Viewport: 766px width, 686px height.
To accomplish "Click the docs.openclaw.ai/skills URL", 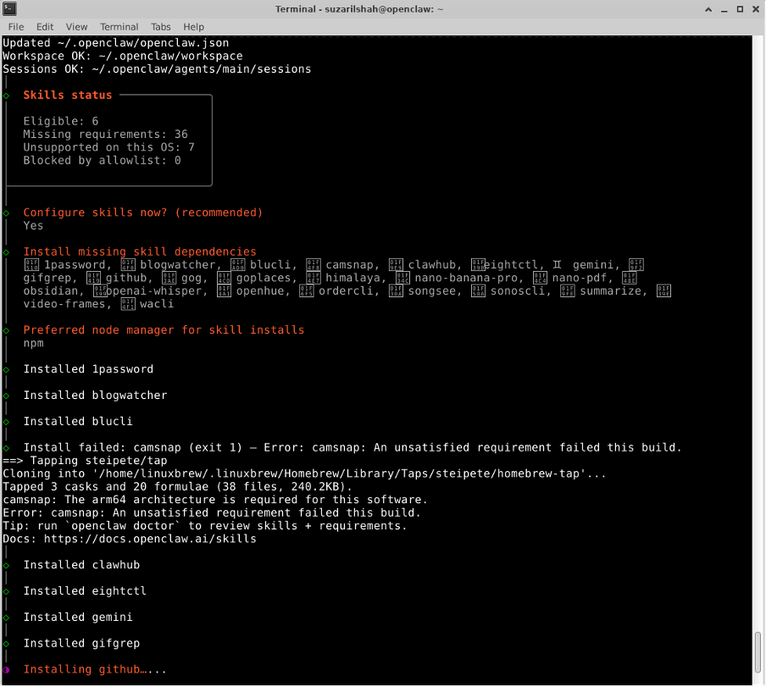I will (x=150, y=539).
